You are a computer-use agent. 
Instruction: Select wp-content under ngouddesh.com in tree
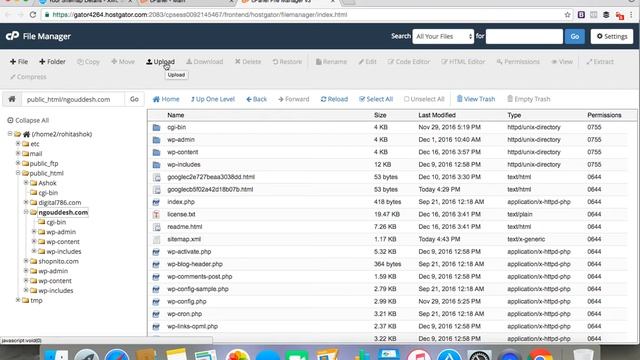pyautogui.click(x=63, y=242)
